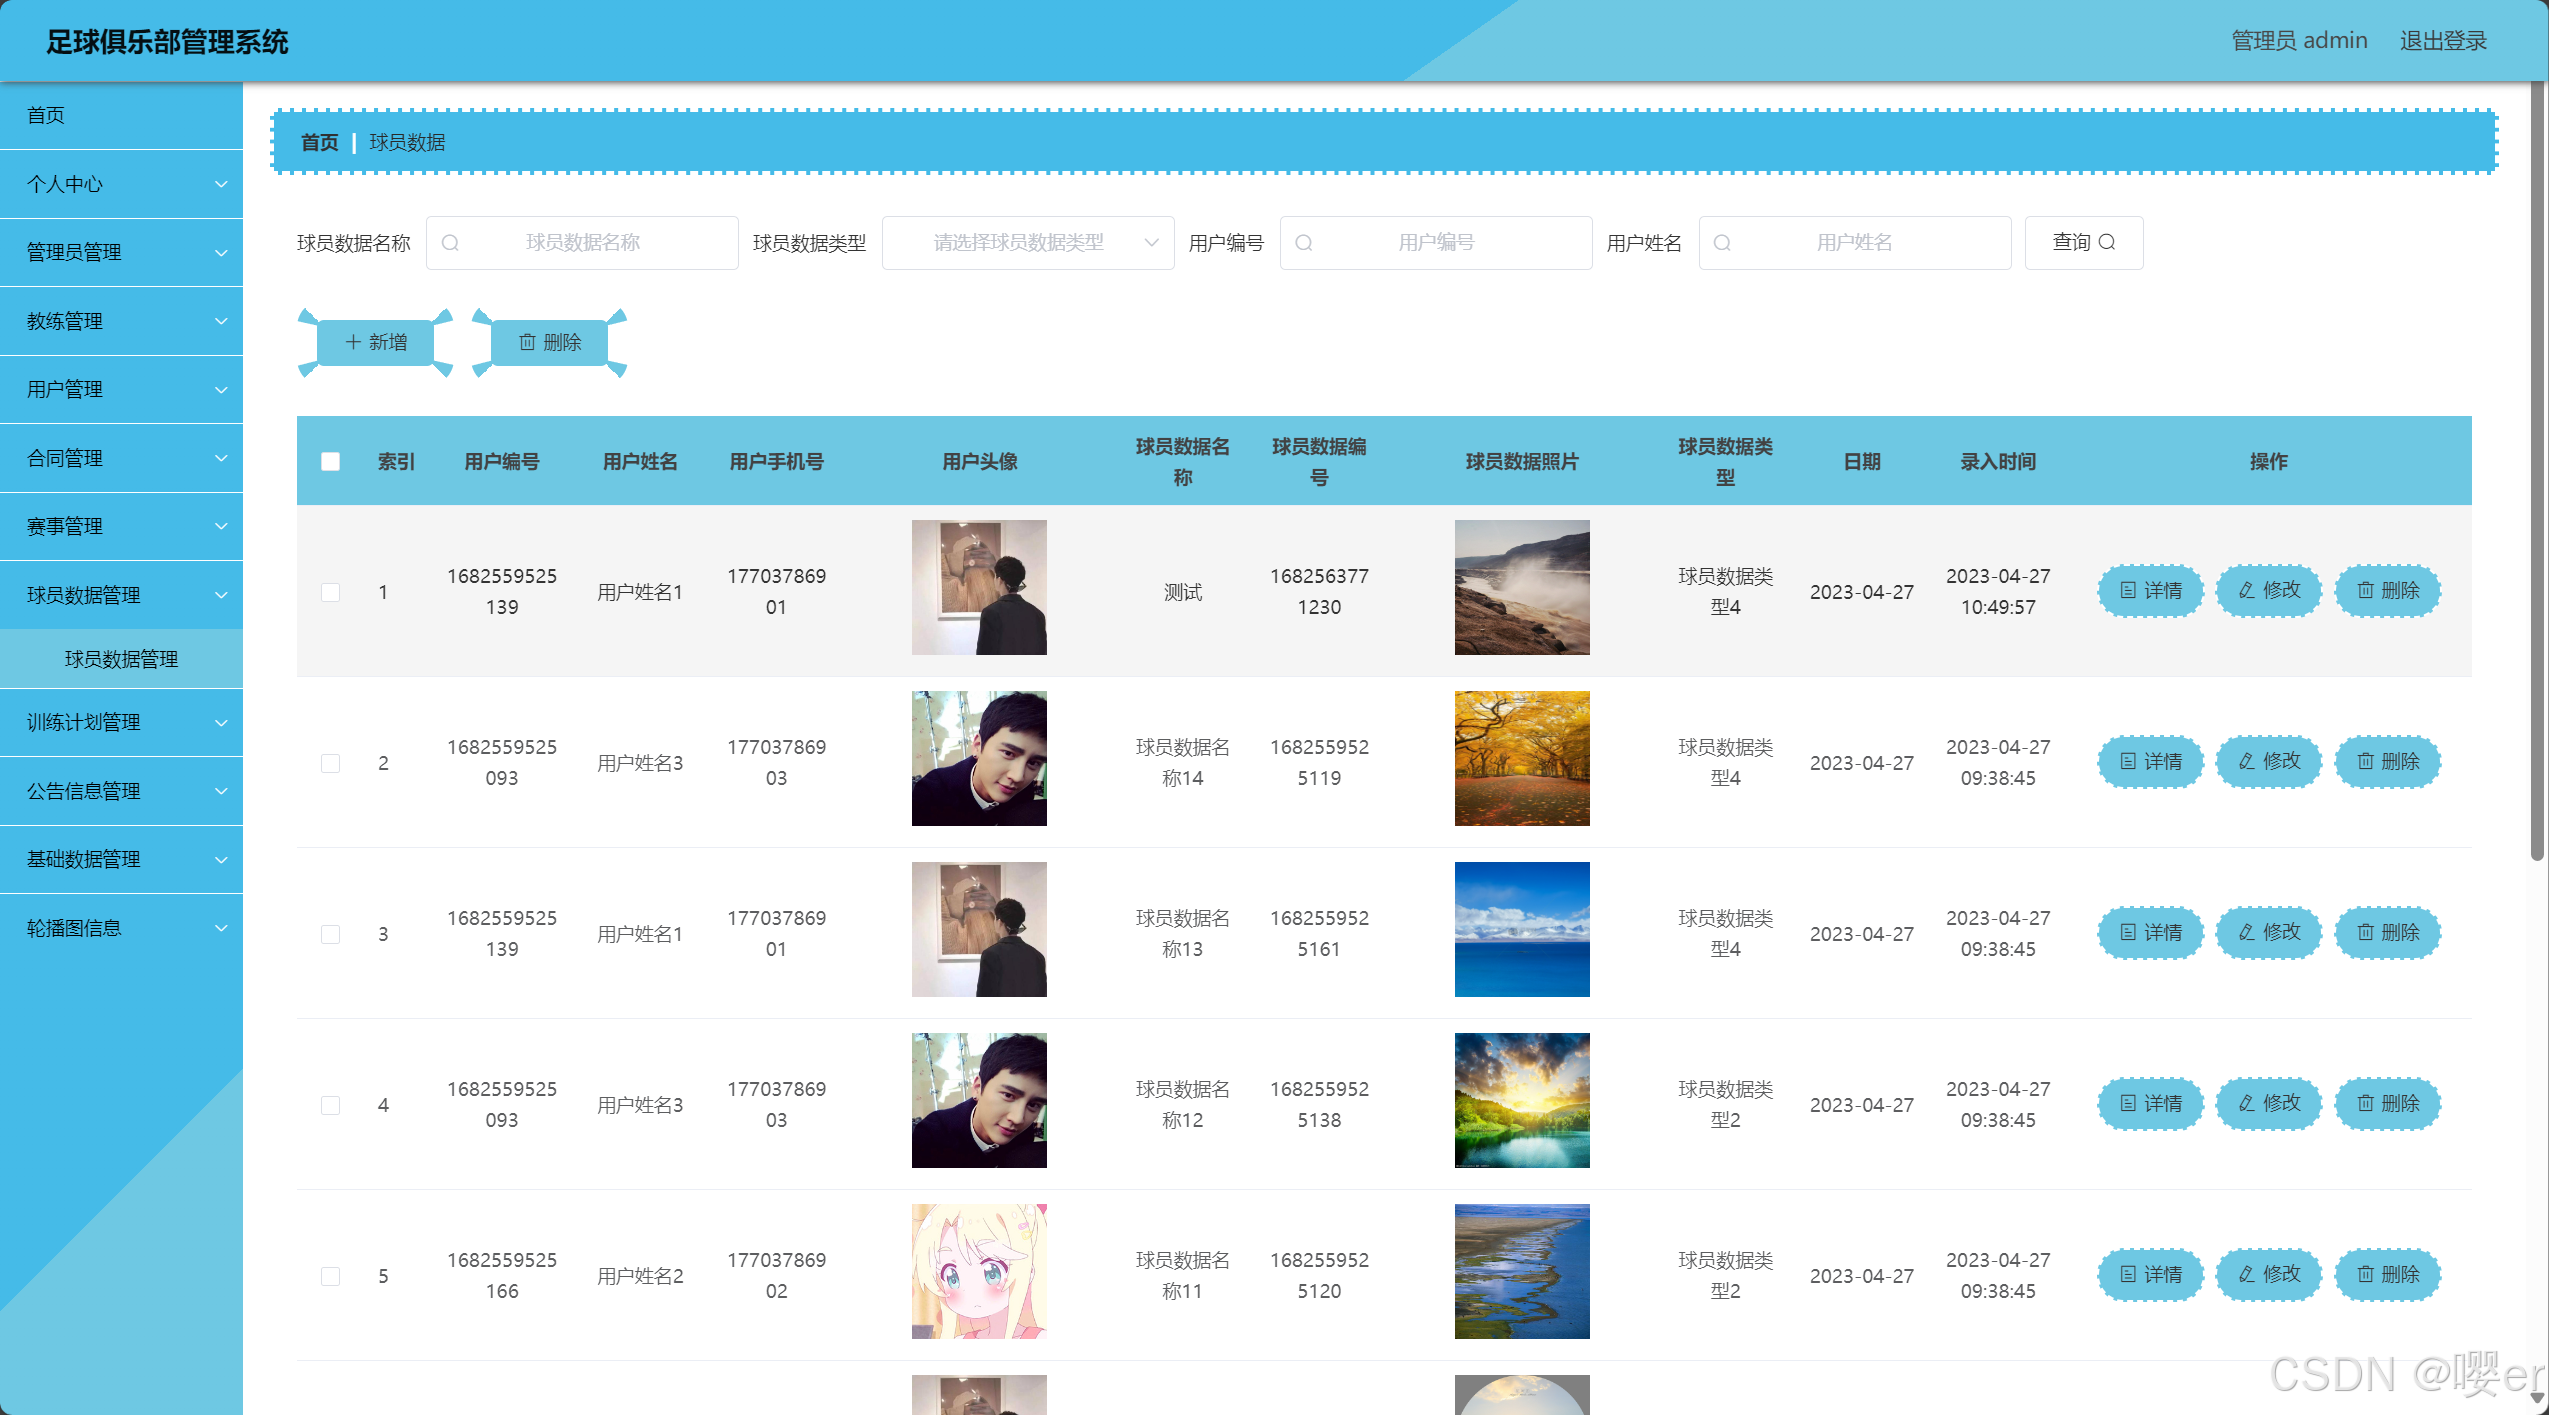Expand the 赛事管理 sidebar section
Viewport: 2549px width, 1415px height.
[121, 527]
